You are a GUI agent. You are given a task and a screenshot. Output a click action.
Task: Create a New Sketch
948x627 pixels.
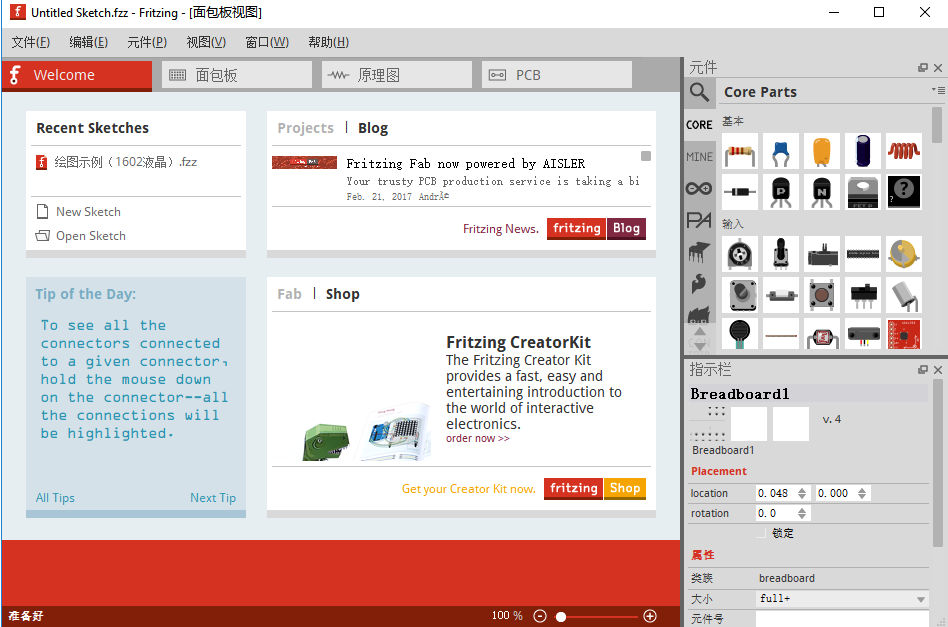[79, 212]
